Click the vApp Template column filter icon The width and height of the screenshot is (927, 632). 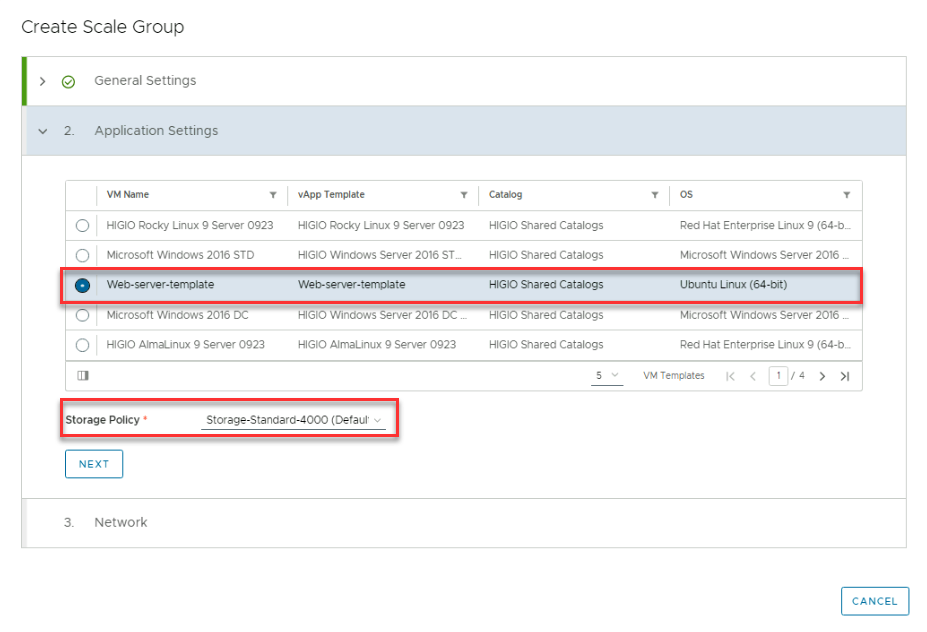pyautogui.click(x=464, y=195)
